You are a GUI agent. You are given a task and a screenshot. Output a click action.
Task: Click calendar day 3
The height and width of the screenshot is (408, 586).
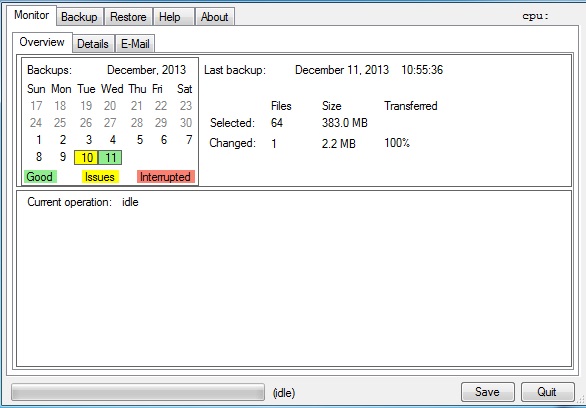click(x=89, y=140)
